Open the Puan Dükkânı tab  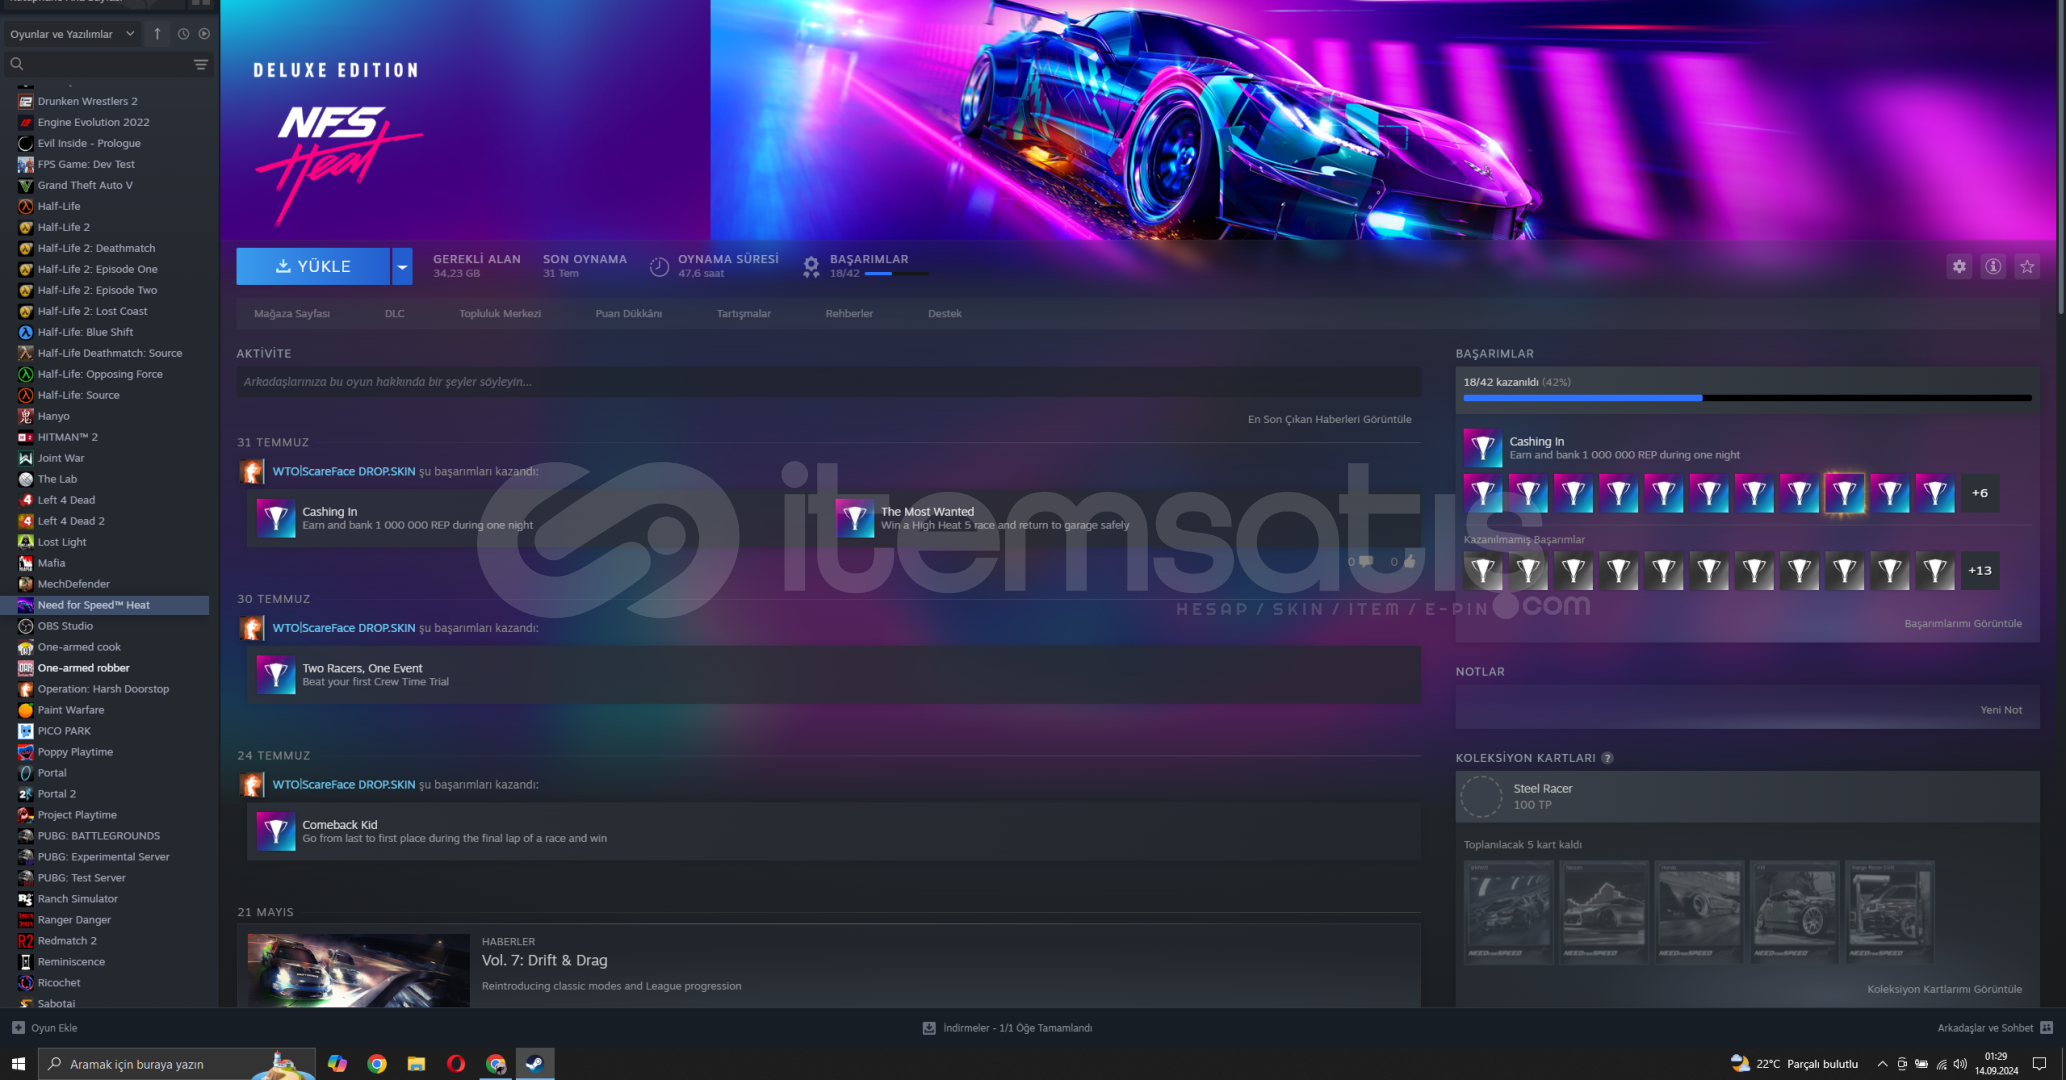coord(629,314)
